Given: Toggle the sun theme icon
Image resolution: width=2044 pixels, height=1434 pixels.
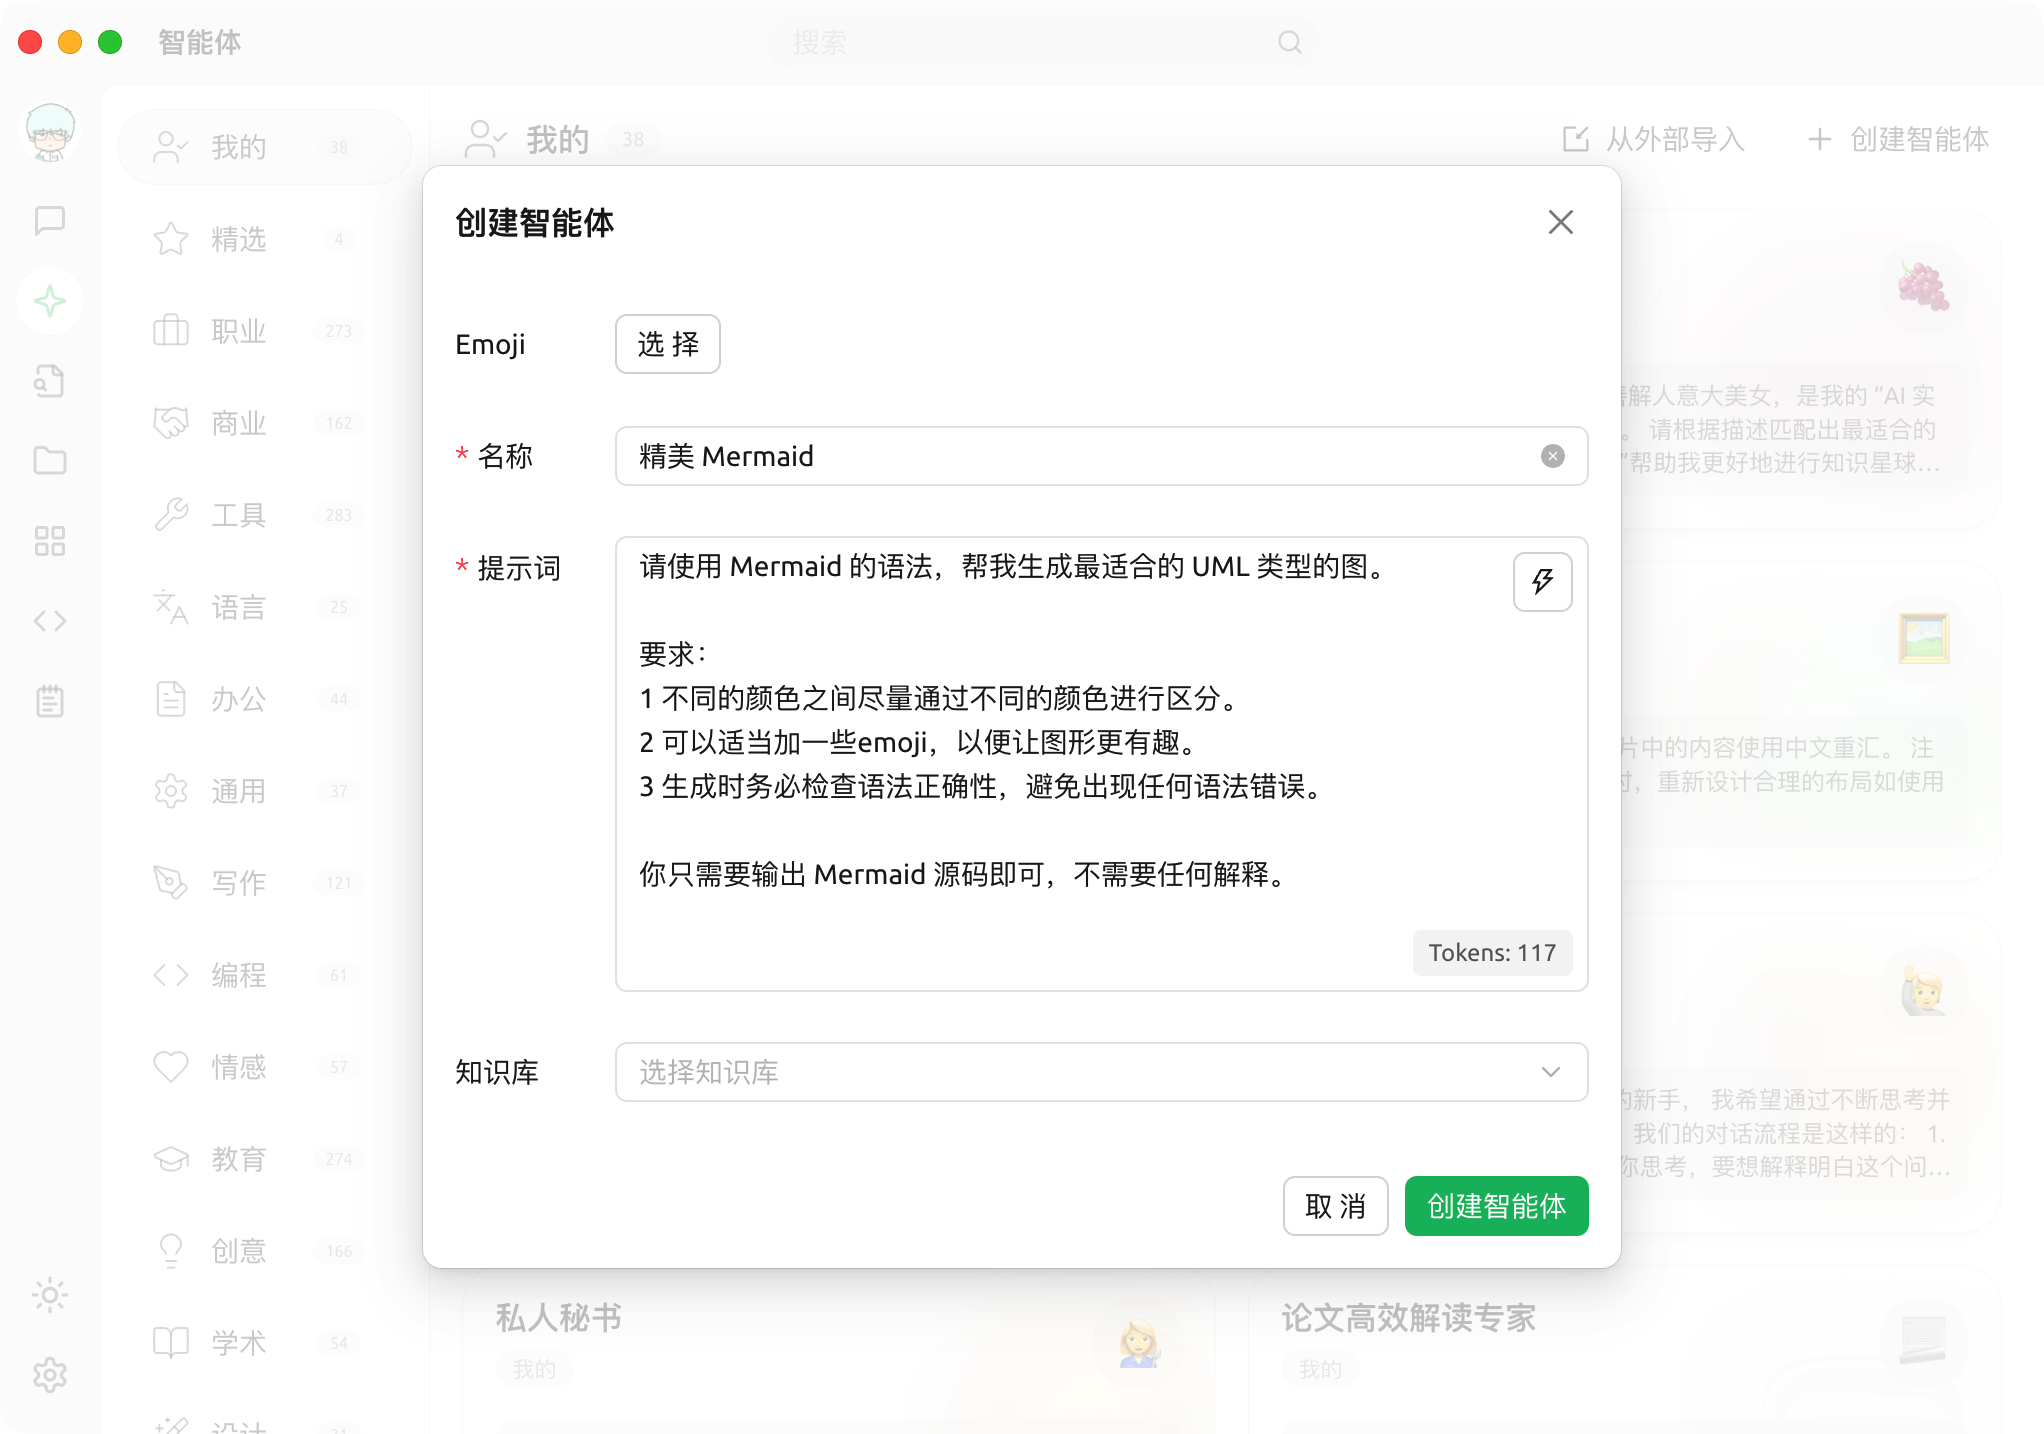Looking at the screenshot, I should tap(50, 1295).
